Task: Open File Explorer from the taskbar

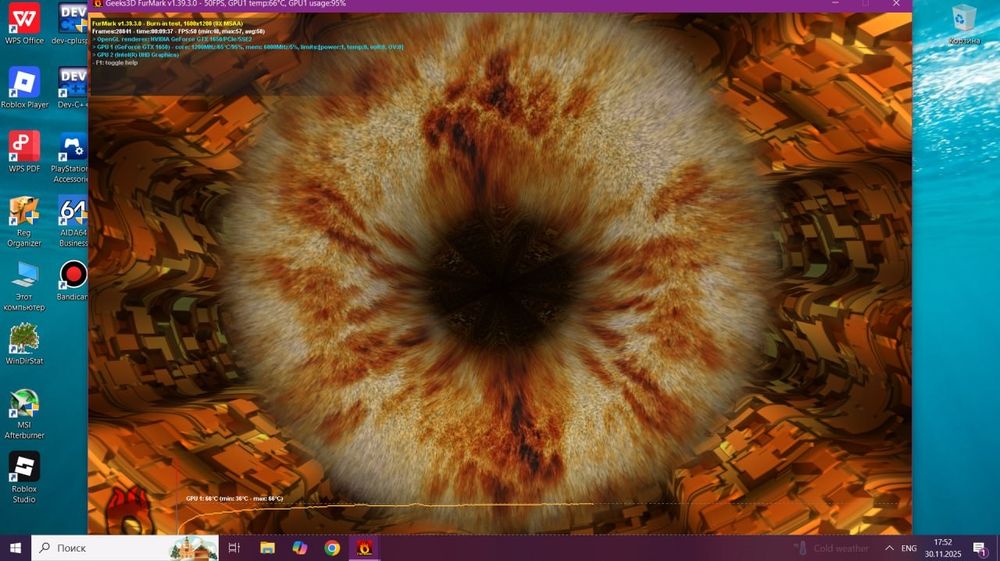Action: click(267, 548)
